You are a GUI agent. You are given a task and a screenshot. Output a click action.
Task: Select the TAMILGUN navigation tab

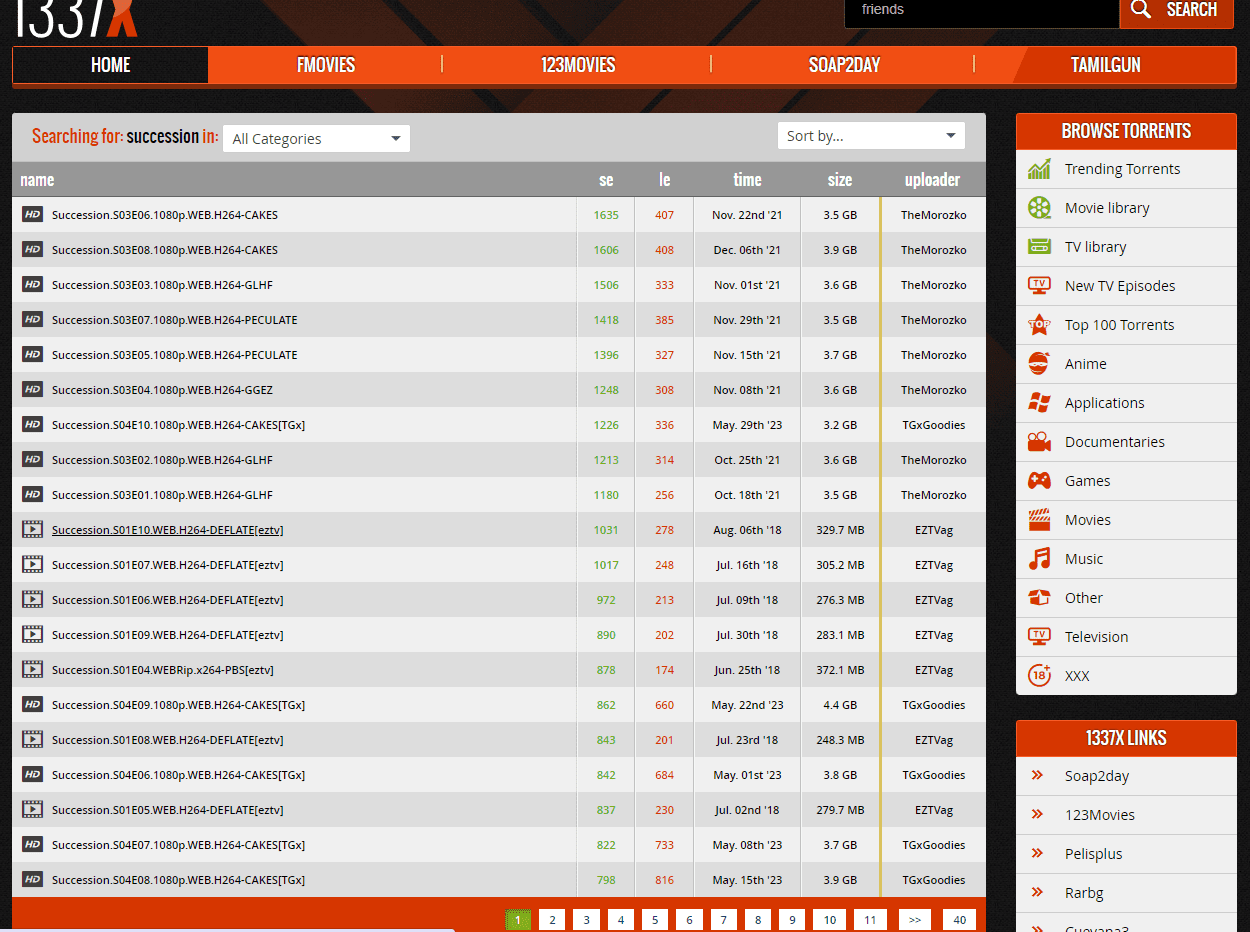[1105, 65]
